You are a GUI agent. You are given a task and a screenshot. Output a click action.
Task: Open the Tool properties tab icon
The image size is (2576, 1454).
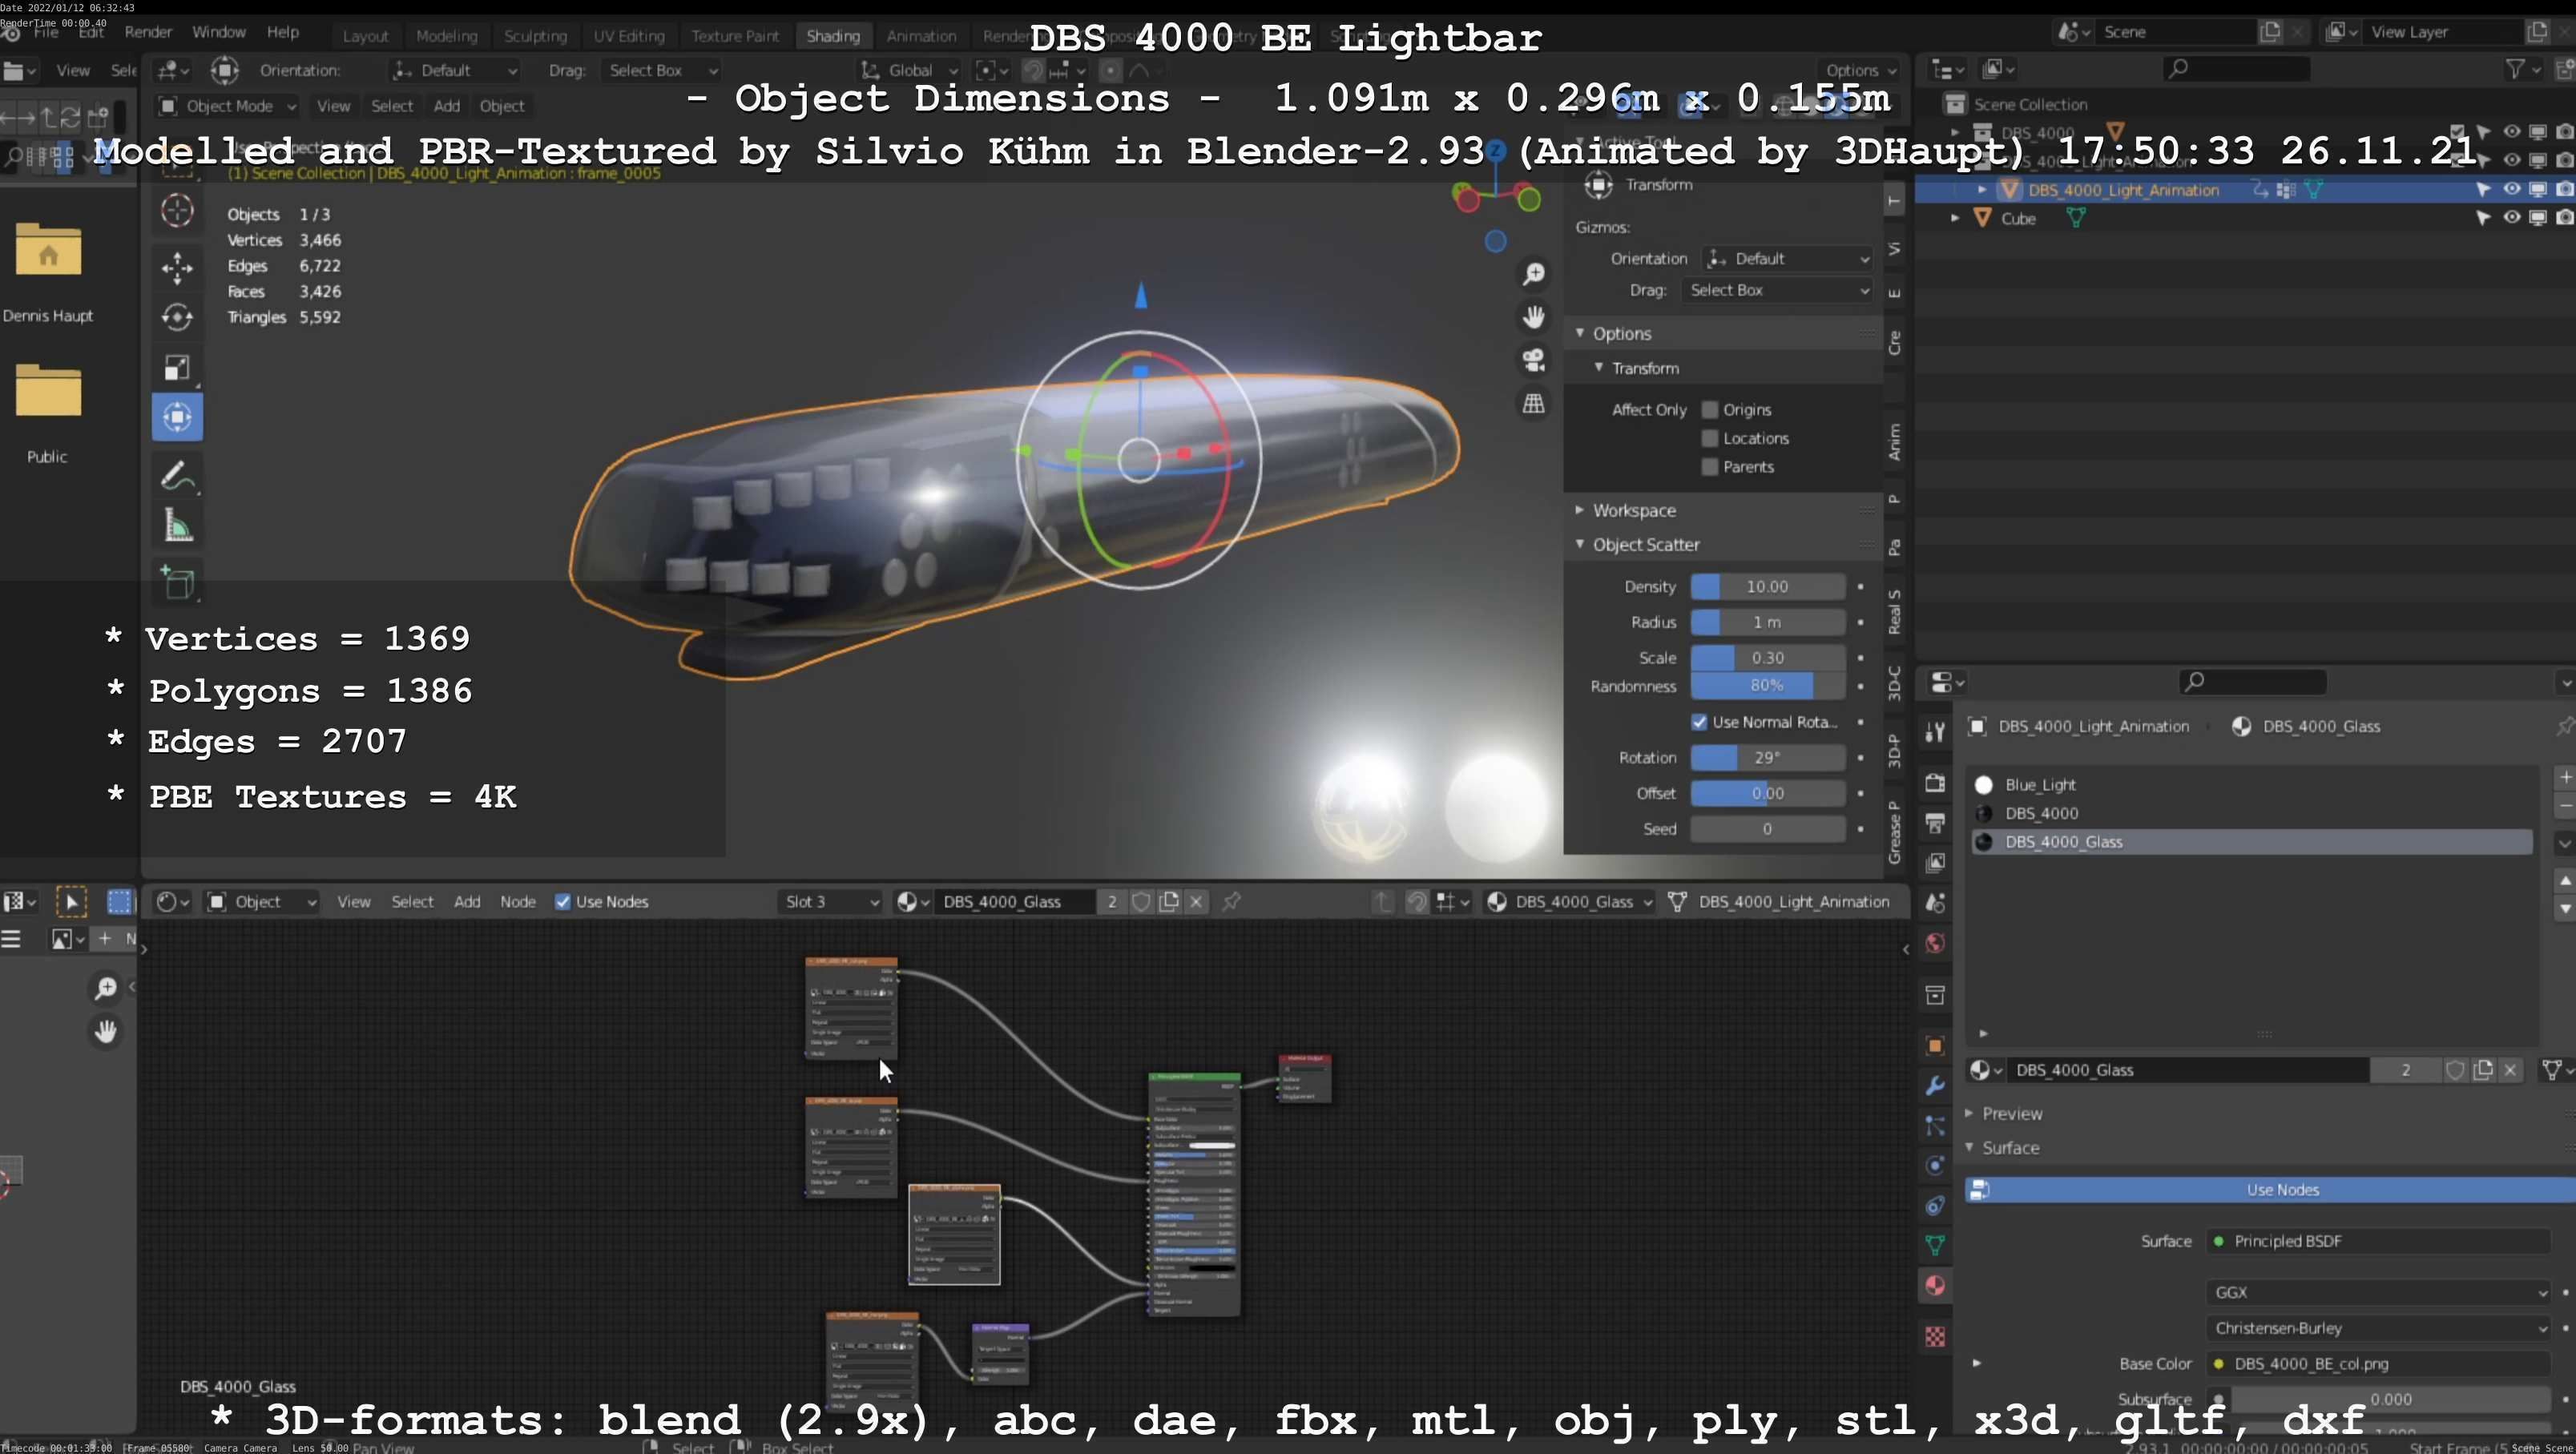pos(1935,733)
